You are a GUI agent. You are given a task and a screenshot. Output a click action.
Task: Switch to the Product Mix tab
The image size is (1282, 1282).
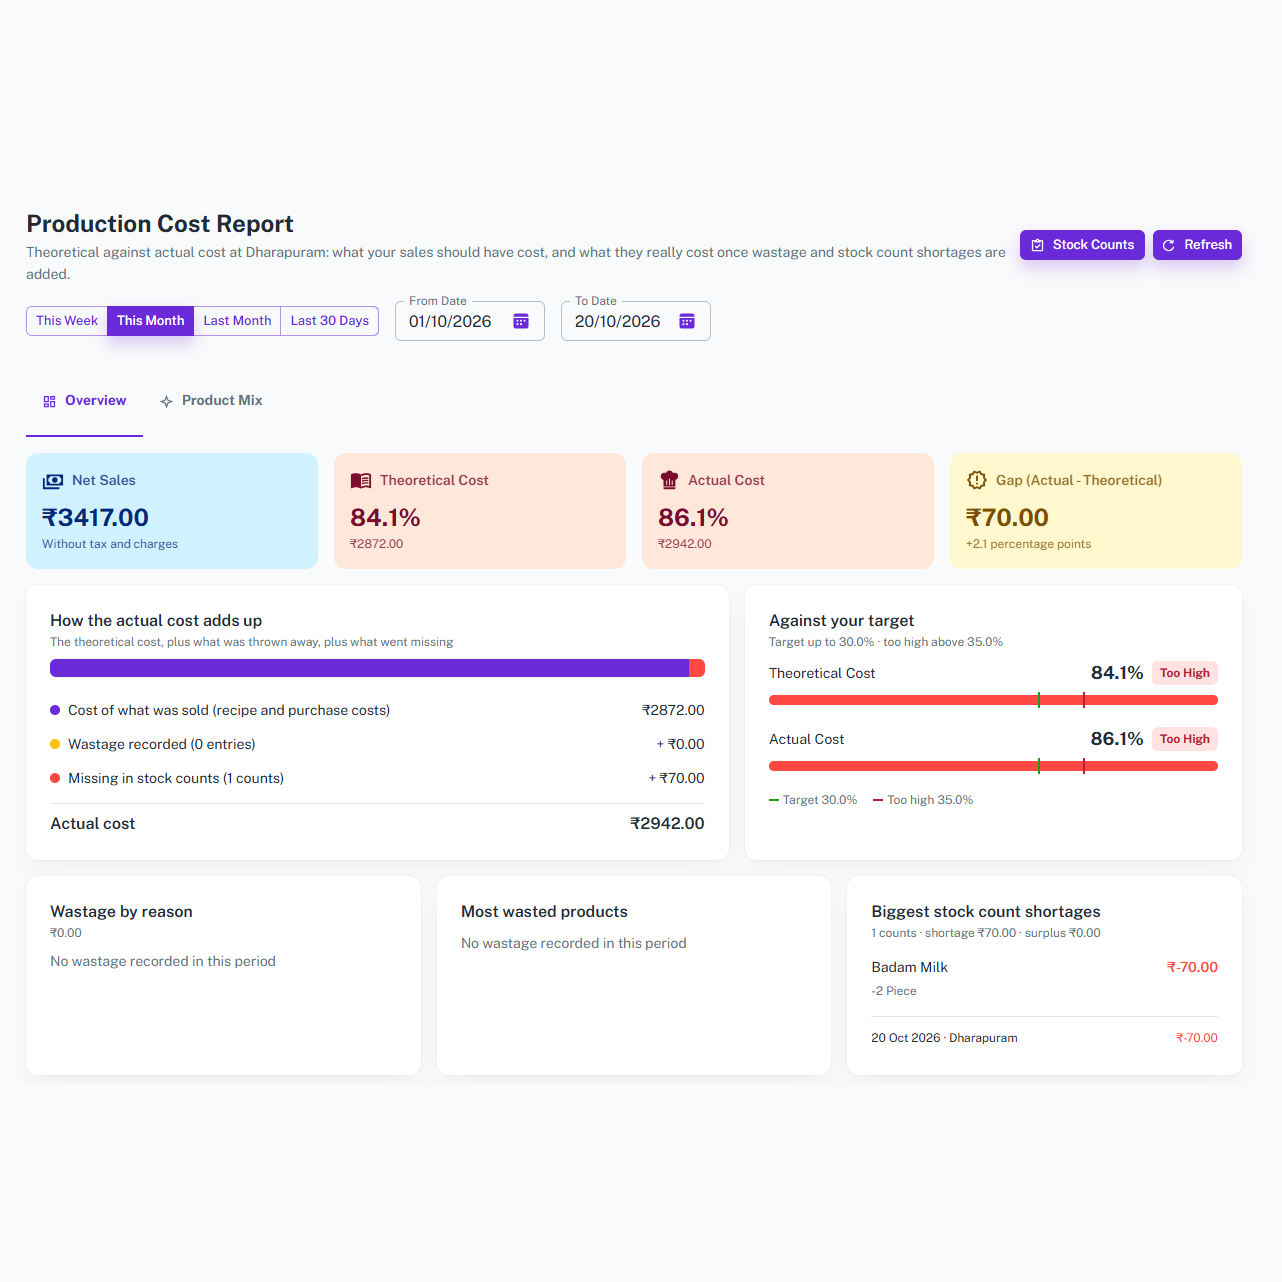coord(211,401)
